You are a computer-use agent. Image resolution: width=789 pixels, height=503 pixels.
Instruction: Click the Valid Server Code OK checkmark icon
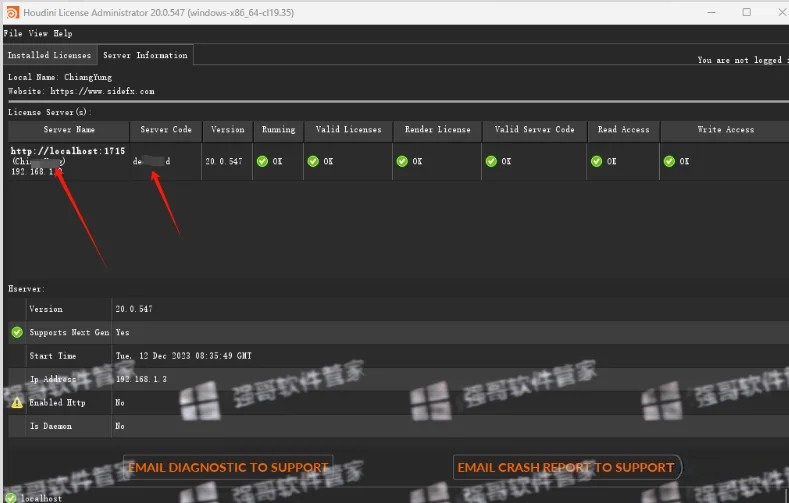click(x=491, y=161)
